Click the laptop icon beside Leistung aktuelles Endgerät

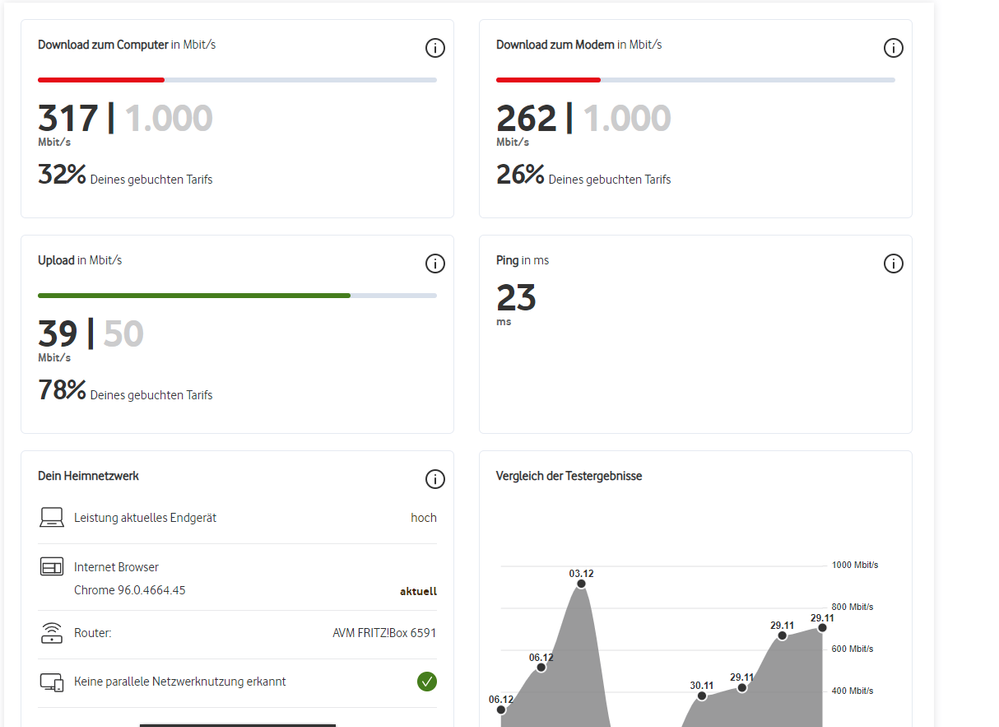click(52, 517)
